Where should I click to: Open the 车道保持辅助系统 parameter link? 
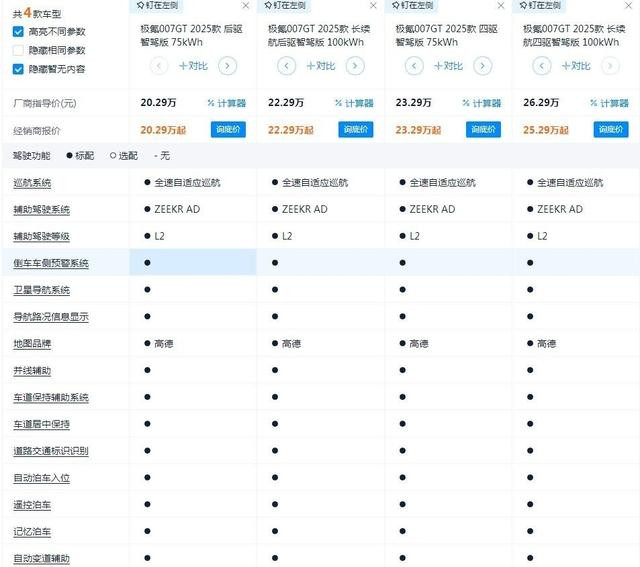click(x=51, y=398)
